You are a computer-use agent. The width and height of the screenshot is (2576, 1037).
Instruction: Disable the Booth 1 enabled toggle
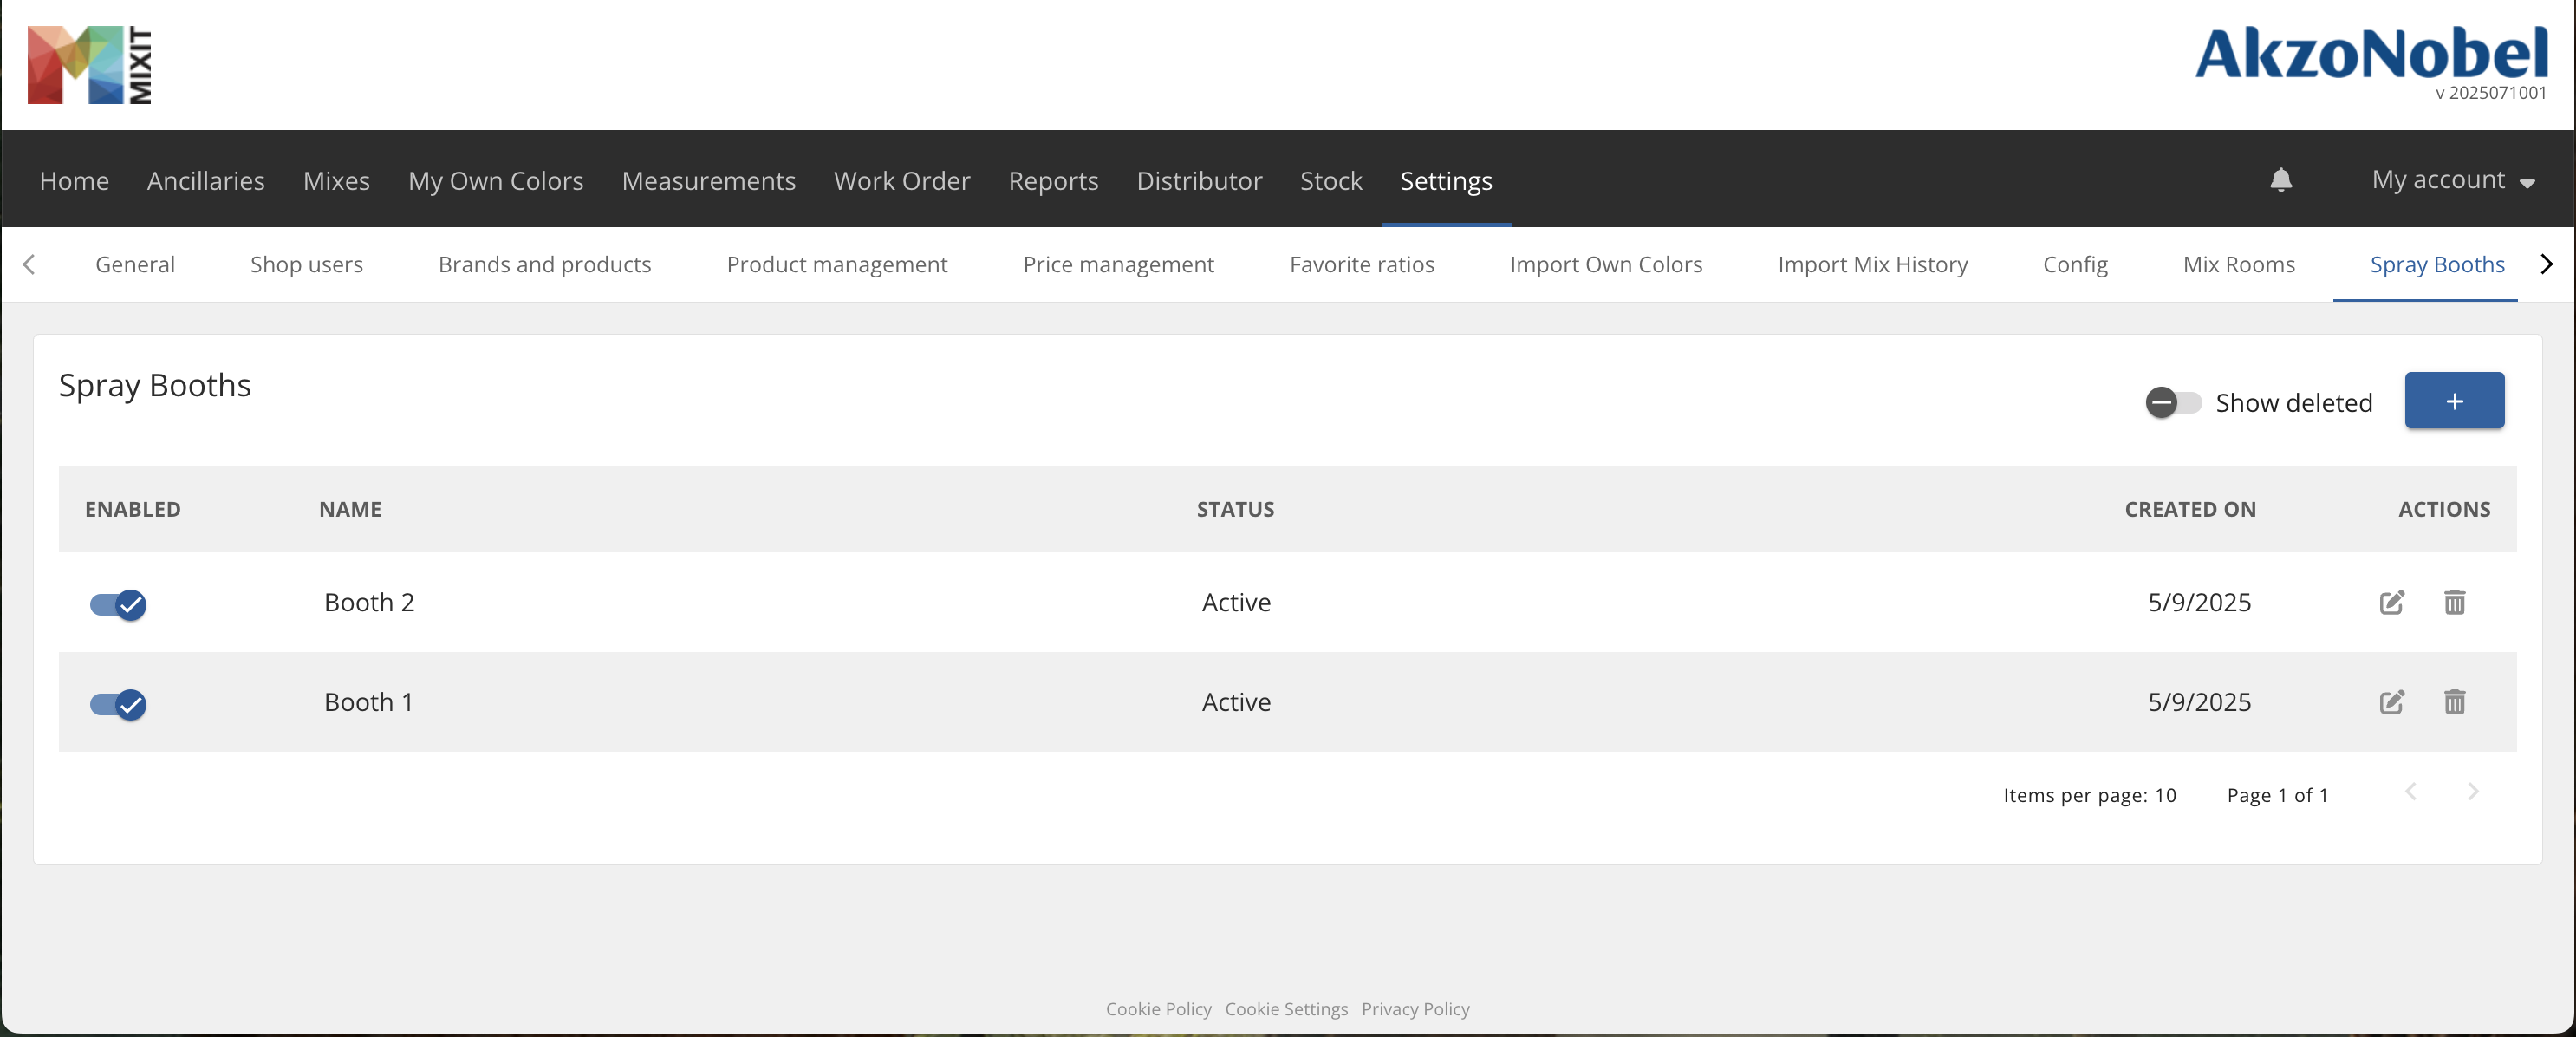(118, 704)
